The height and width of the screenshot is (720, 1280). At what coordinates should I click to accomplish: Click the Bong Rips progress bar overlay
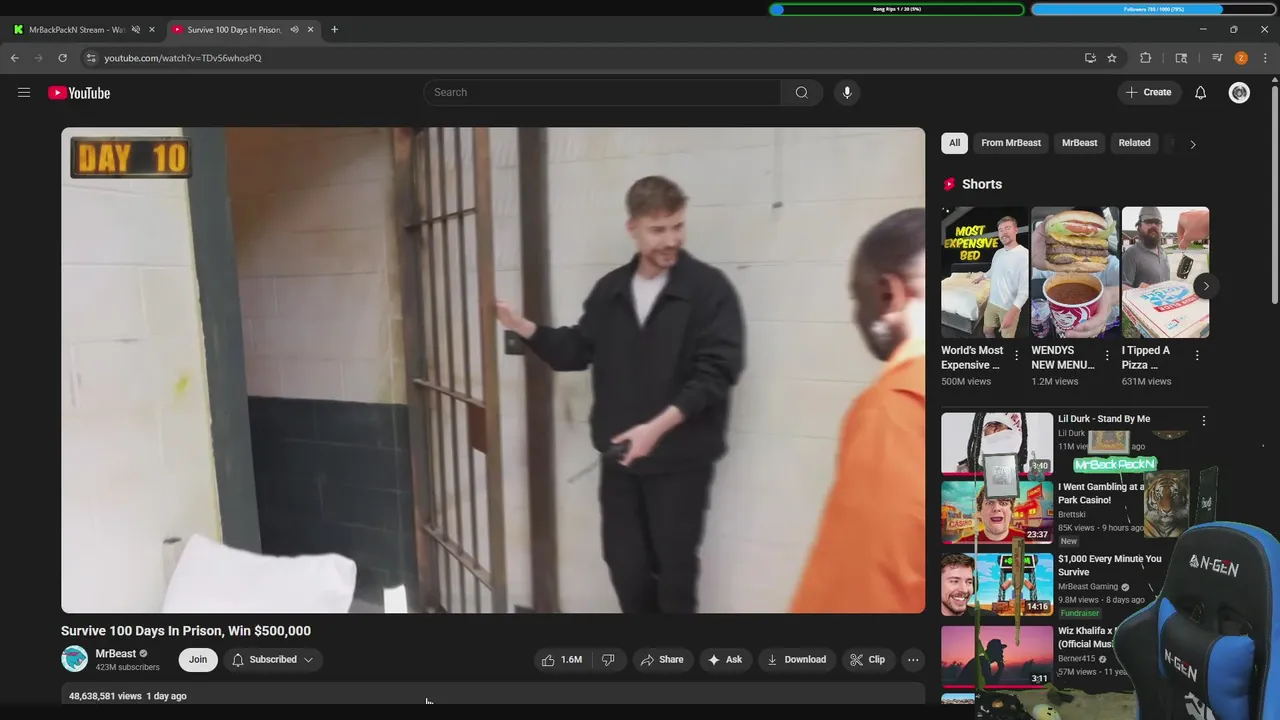point(896,9)
